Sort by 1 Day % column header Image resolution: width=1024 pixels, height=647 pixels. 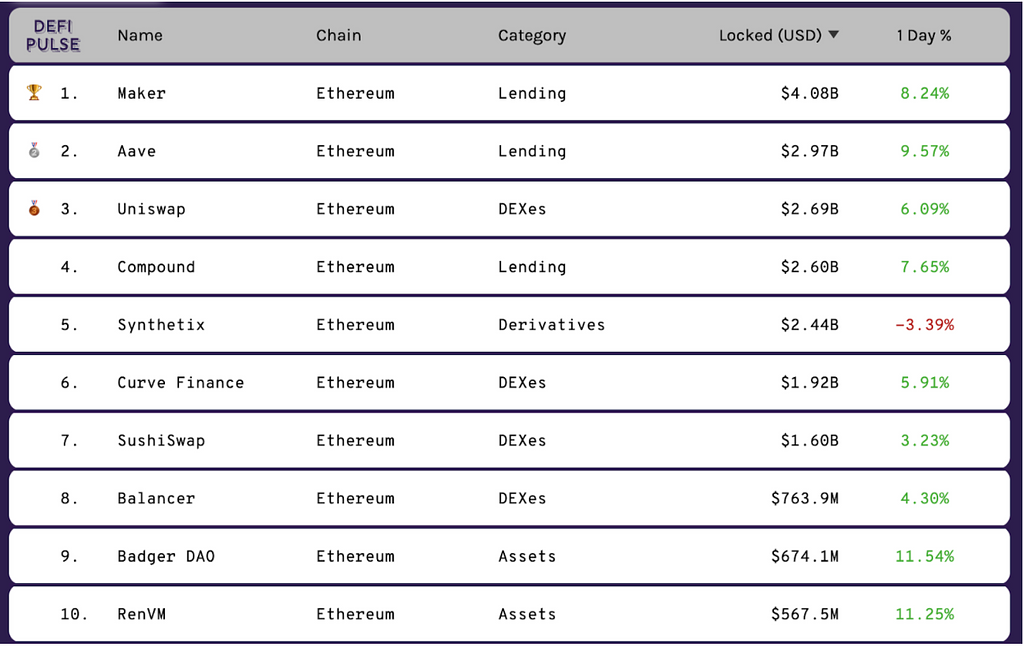[x=924, y=35]
